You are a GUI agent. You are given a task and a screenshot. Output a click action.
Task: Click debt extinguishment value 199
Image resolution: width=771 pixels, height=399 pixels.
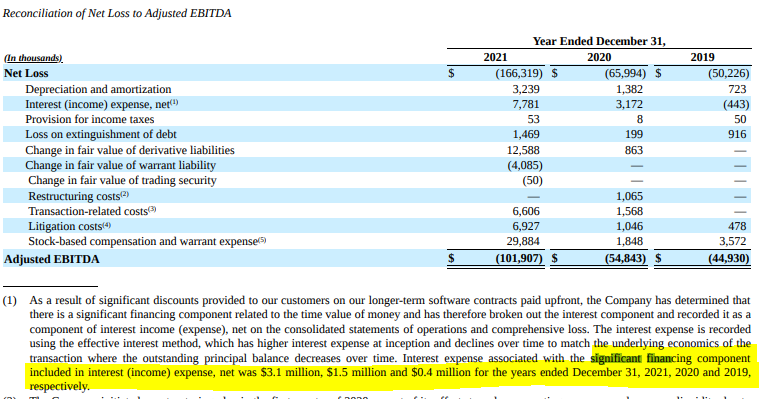click(634, 134)
